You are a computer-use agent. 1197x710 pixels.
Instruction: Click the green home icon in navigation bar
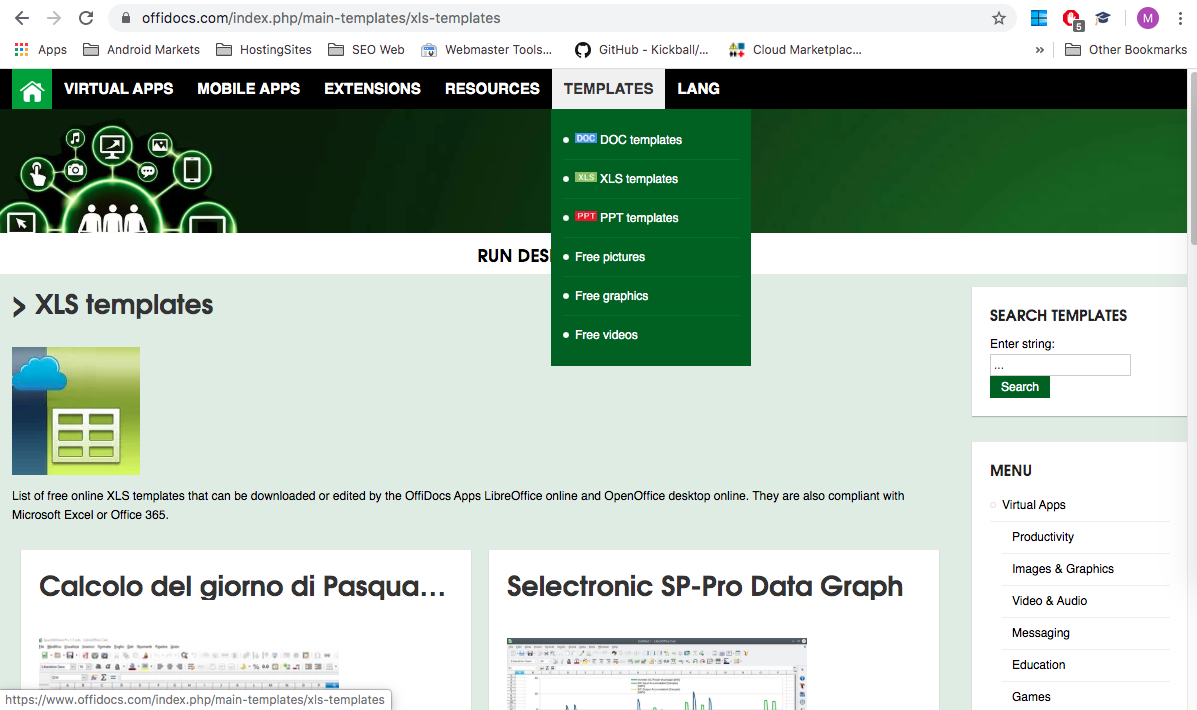[31, 88]
